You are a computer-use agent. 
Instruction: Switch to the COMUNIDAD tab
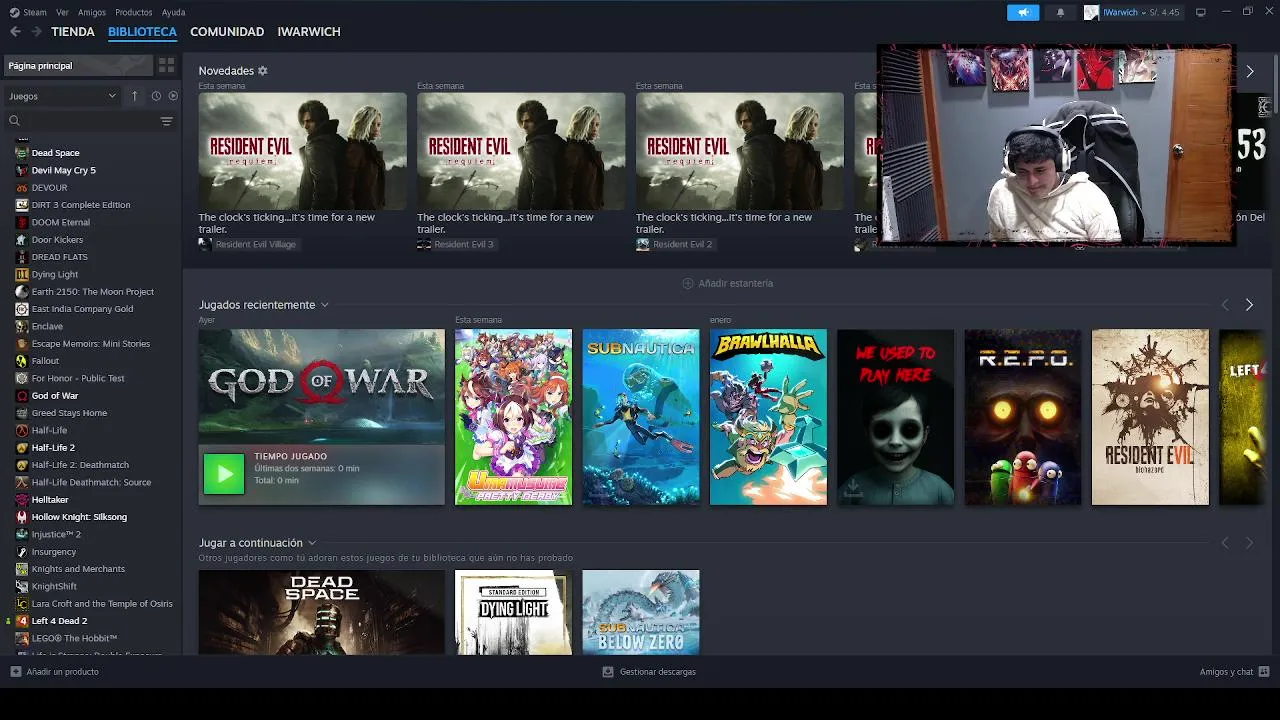[227, 32]
